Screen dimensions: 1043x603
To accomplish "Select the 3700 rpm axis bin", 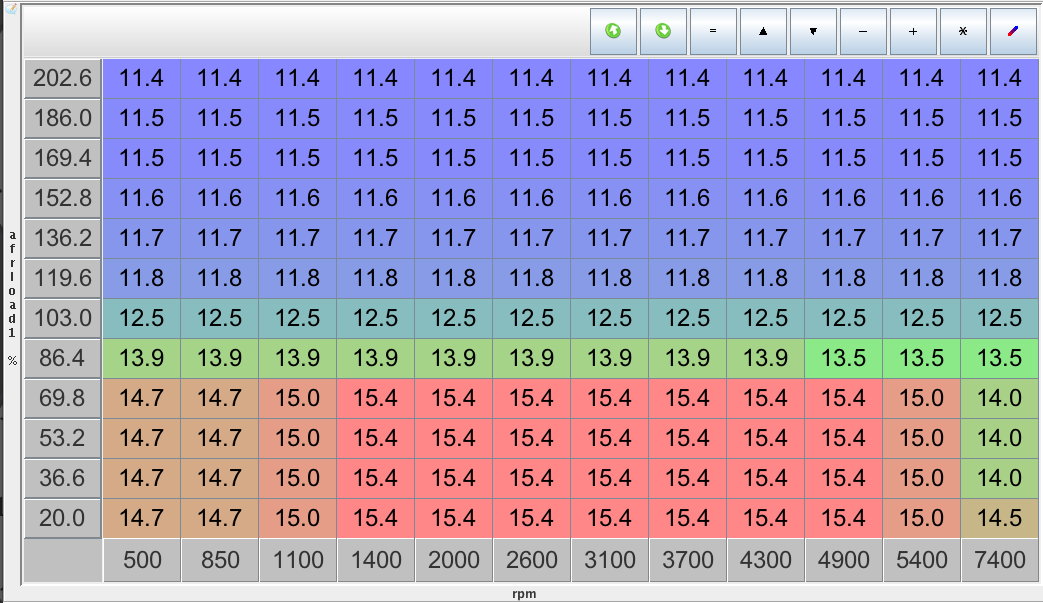I will pyautogui.click(x=688, y=560).
